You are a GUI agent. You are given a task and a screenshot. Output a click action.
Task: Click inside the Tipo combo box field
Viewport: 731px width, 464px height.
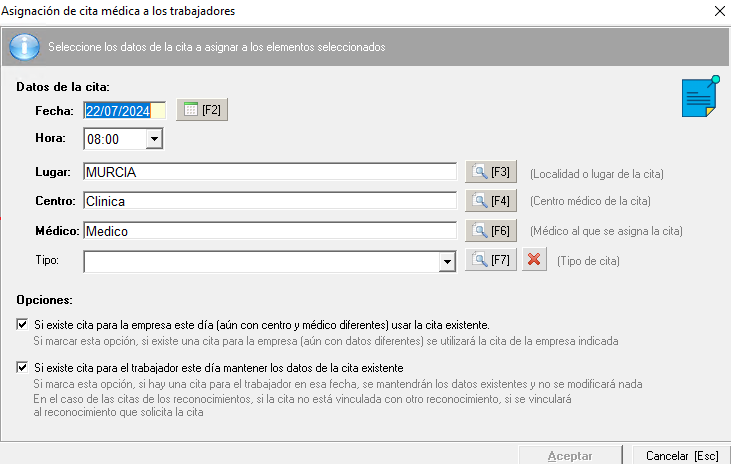(x=260, y=261)
